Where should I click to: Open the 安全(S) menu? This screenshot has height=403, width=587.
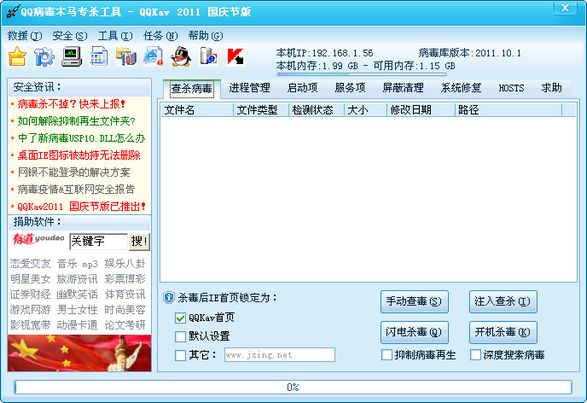tap(70, 36)
